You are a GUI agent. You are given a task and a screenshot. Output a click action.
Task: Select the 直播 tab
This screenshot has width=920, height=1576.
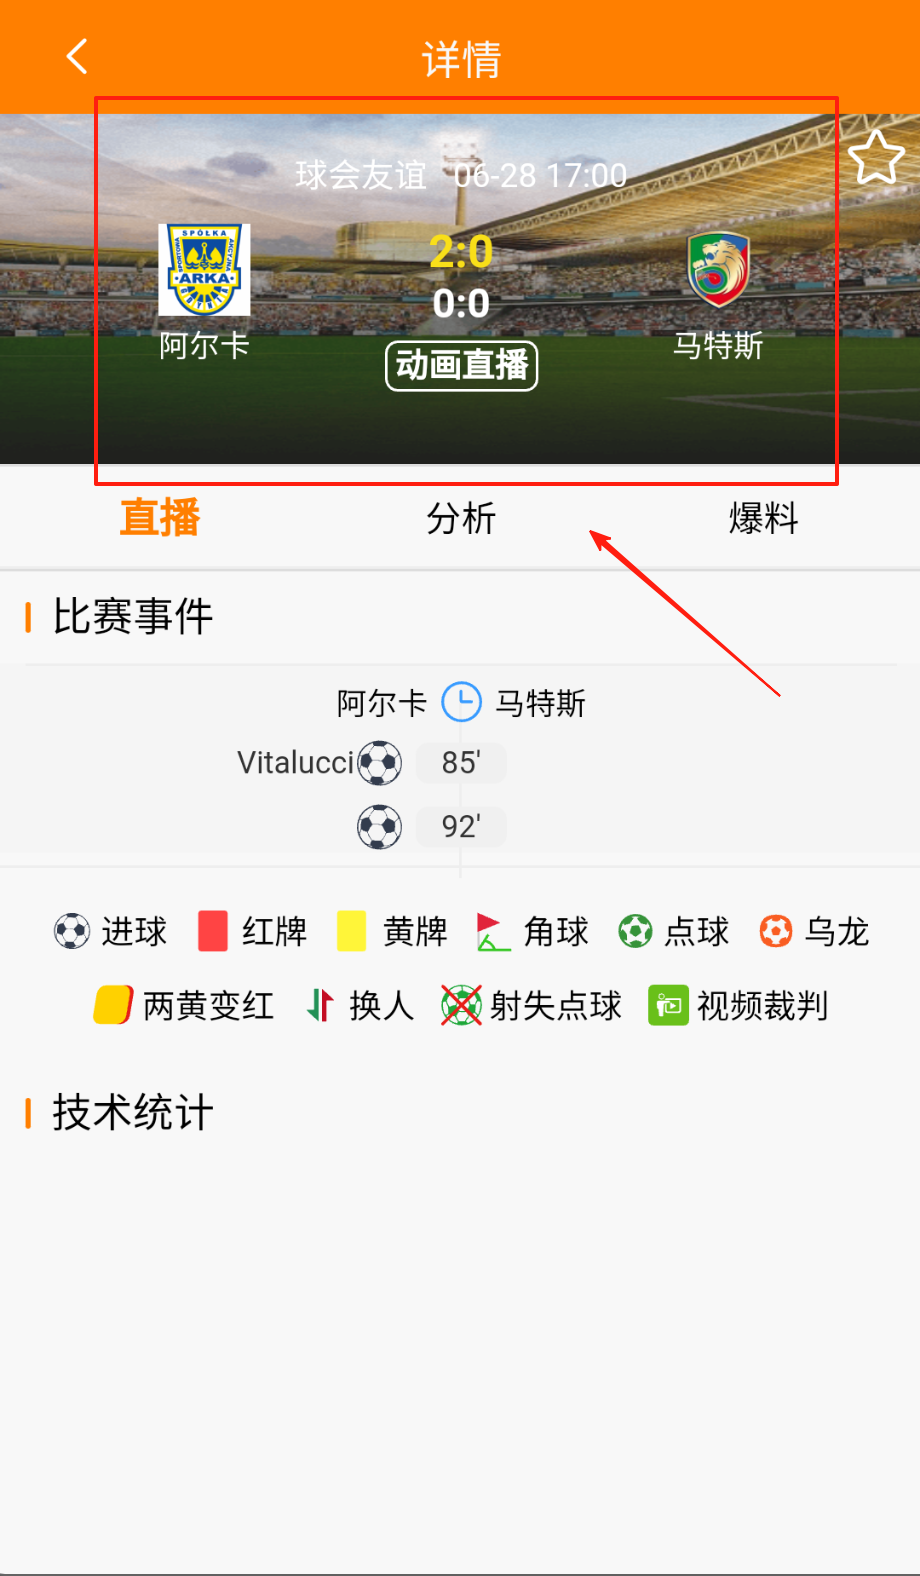pos(160,518)
